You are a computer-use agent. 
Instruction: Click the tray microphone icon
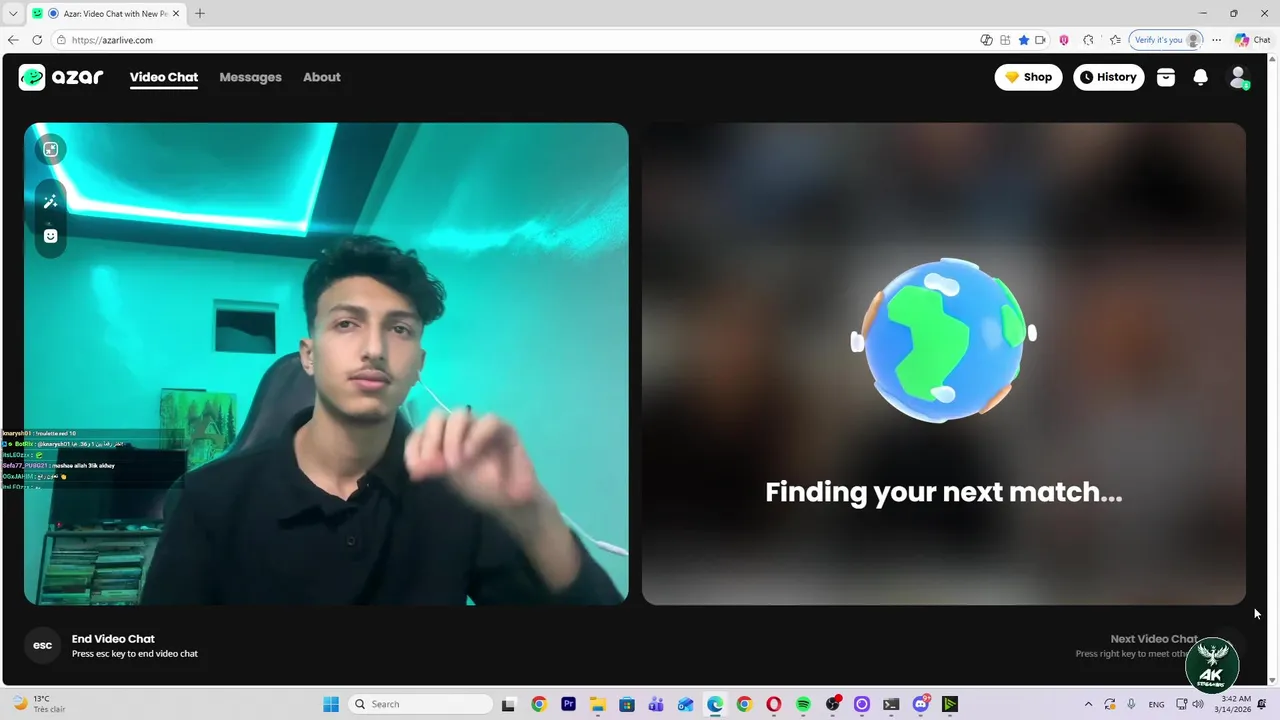(x=1131, y=704)
